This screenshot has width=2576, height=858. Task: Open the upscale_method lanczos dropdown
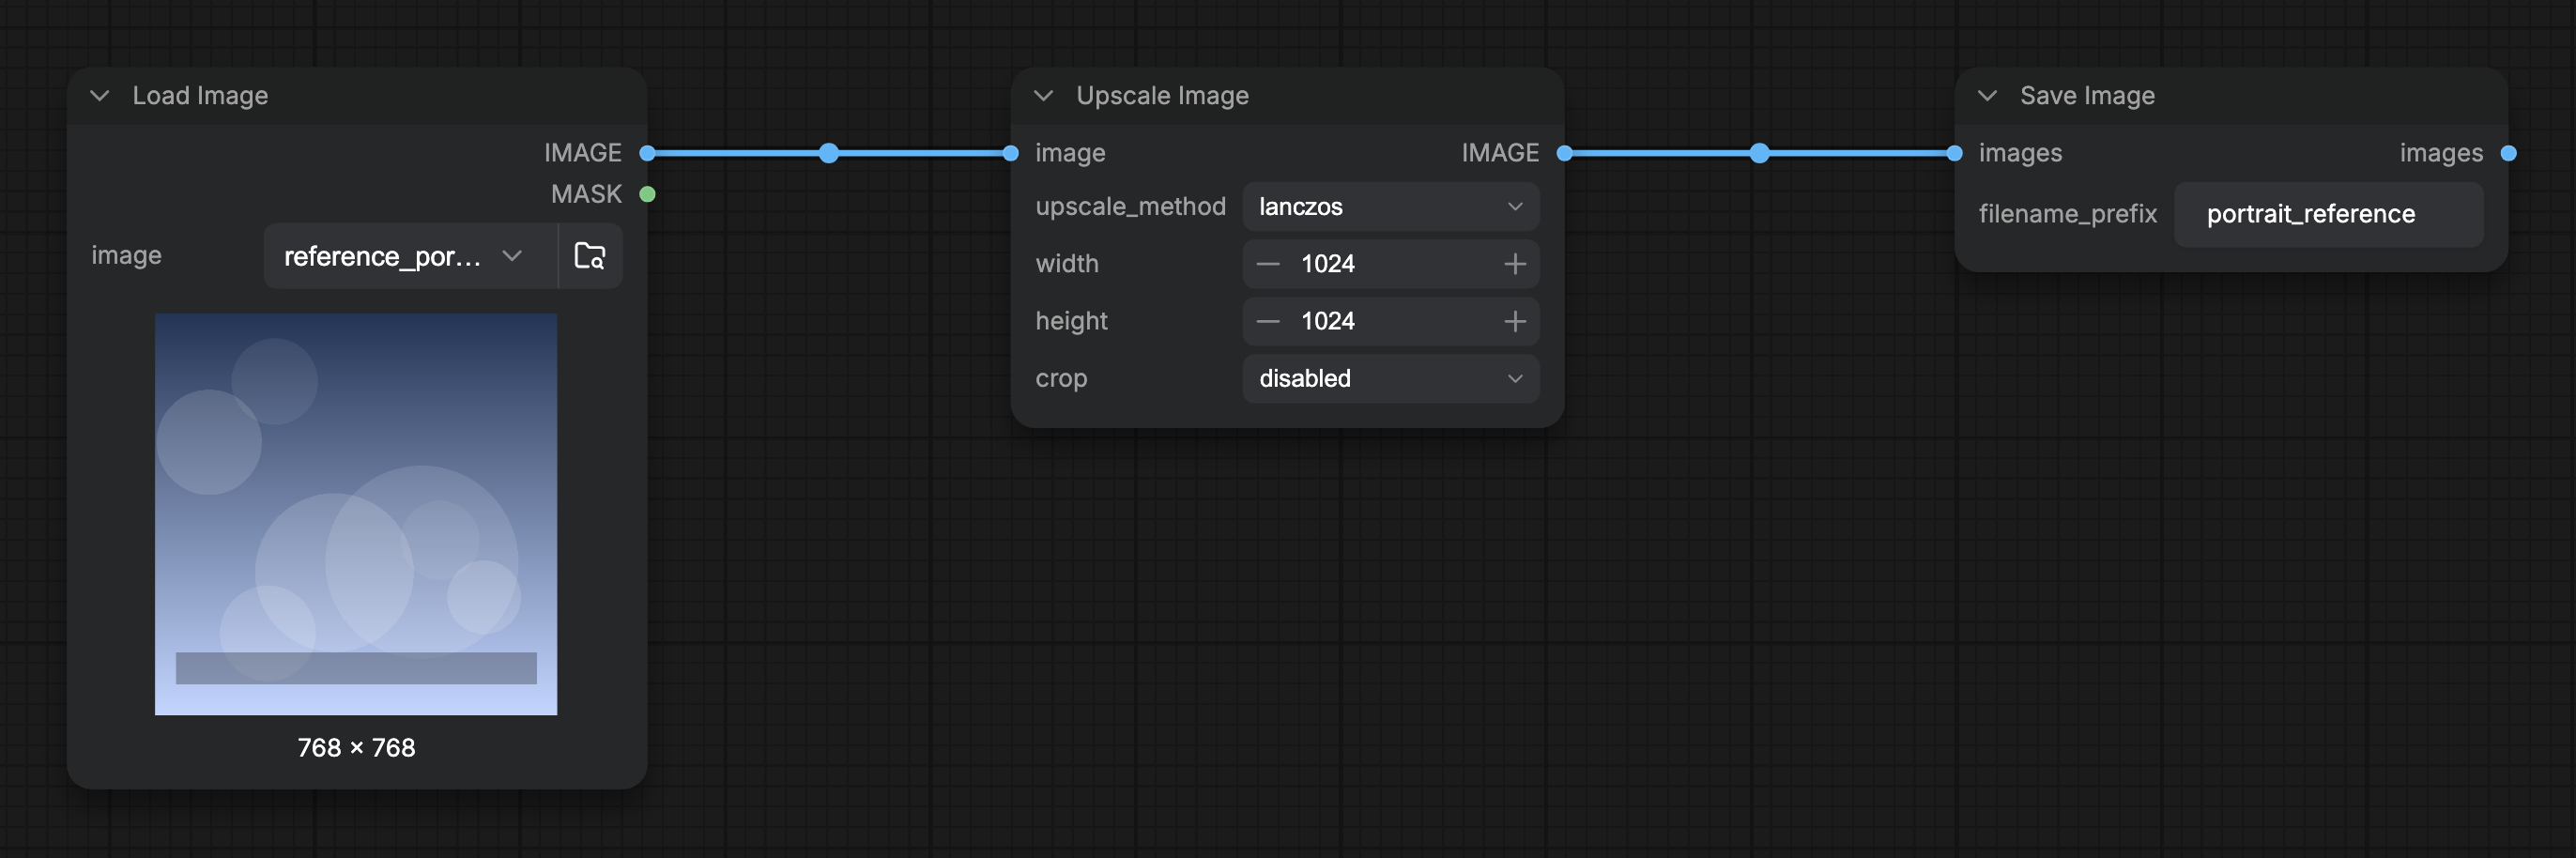click(1391, 207)
